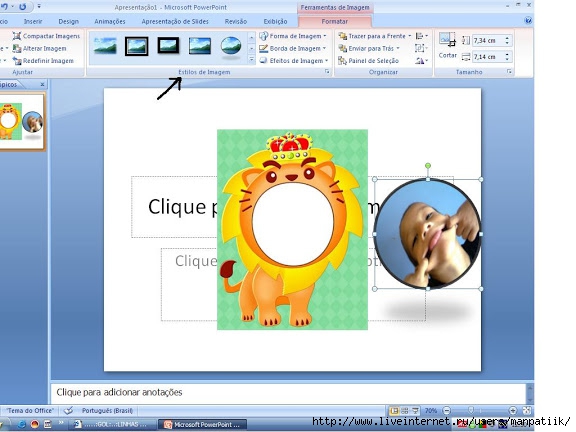Open the GOL LINHAS taskbar window
Viewport: 576px width, 432px height.
112,425
